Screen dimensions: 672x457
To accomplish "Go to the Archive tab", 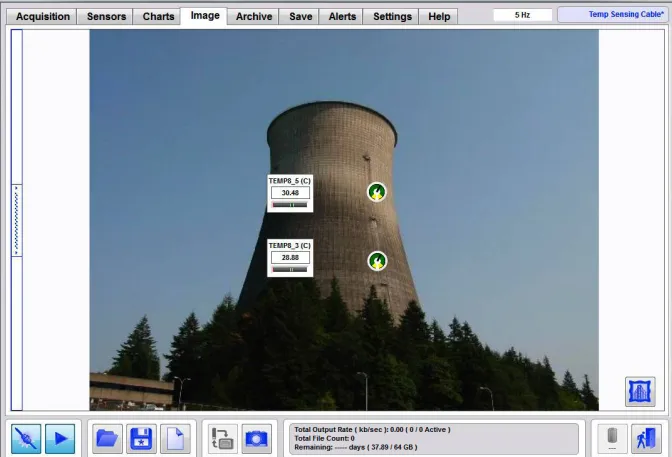I will pos(254,17).
